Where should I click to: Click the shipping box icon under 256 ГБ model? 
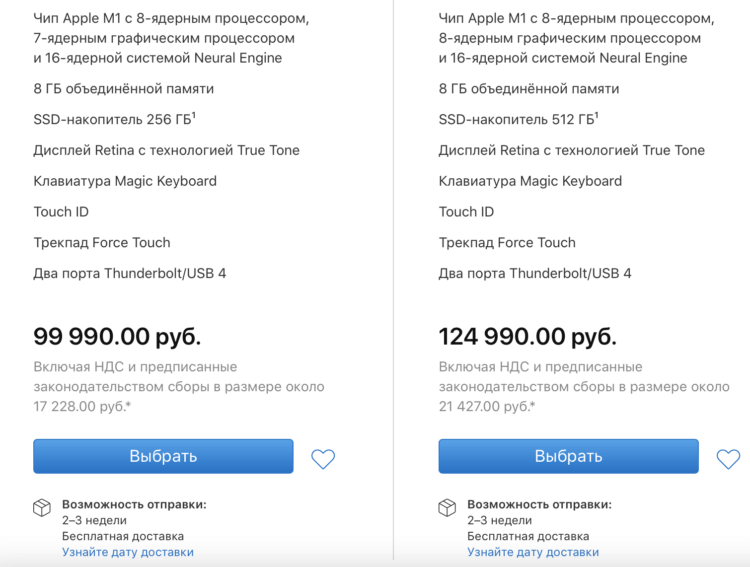(x=42, y=508)
